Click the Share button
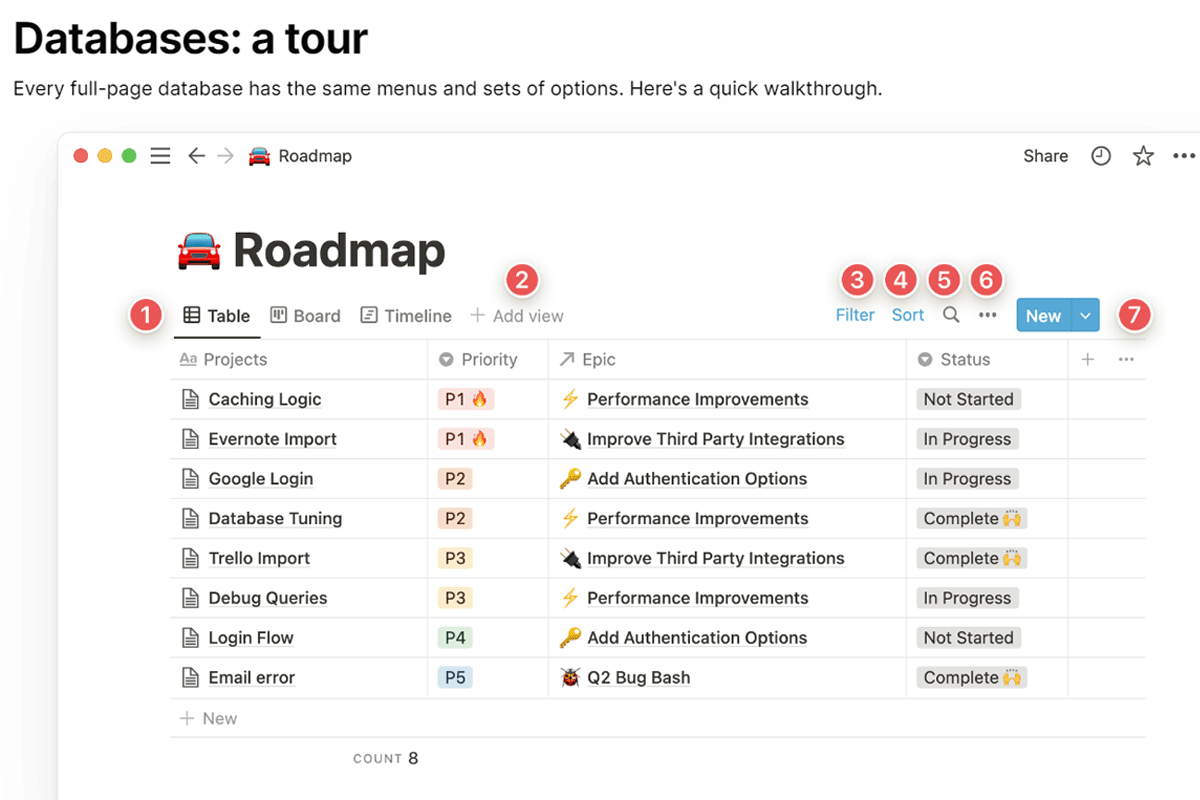The width and height of the screenshot is (1200, 800). tap(1045, 156)
